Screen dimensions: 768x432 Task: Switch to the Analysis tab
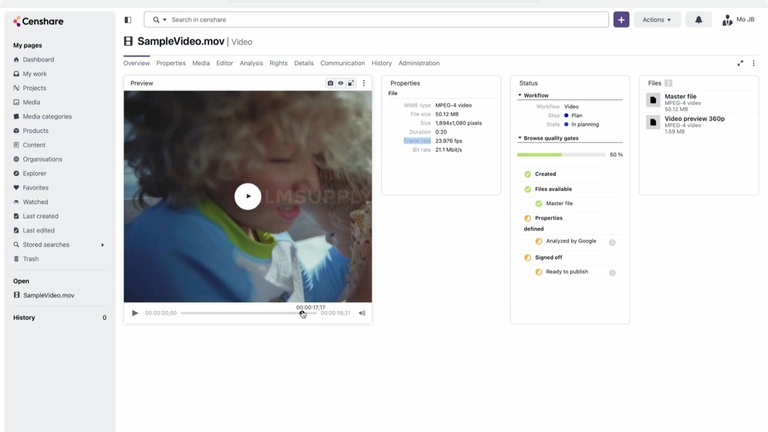[251, 63]
